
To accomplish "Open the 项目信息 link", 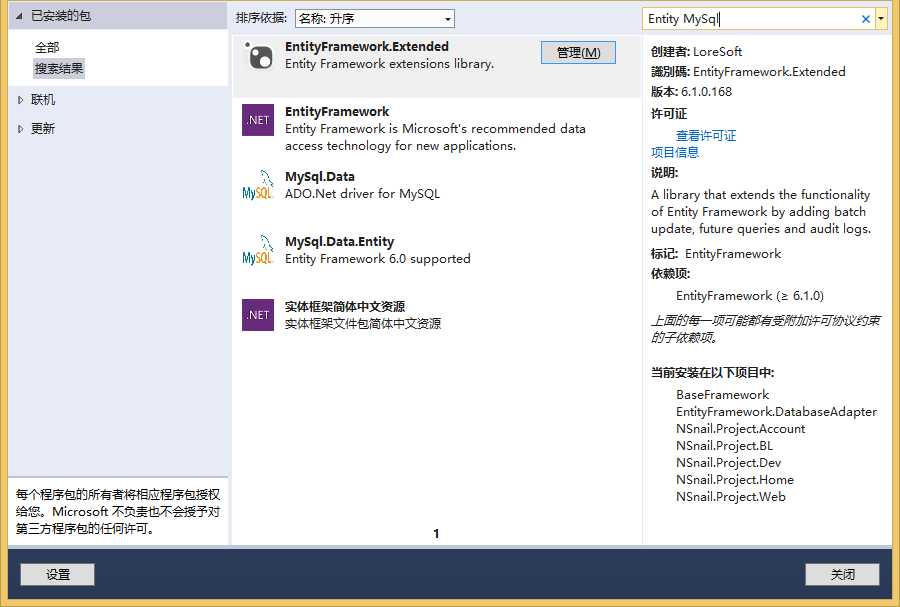I will (x=674, y=153).
